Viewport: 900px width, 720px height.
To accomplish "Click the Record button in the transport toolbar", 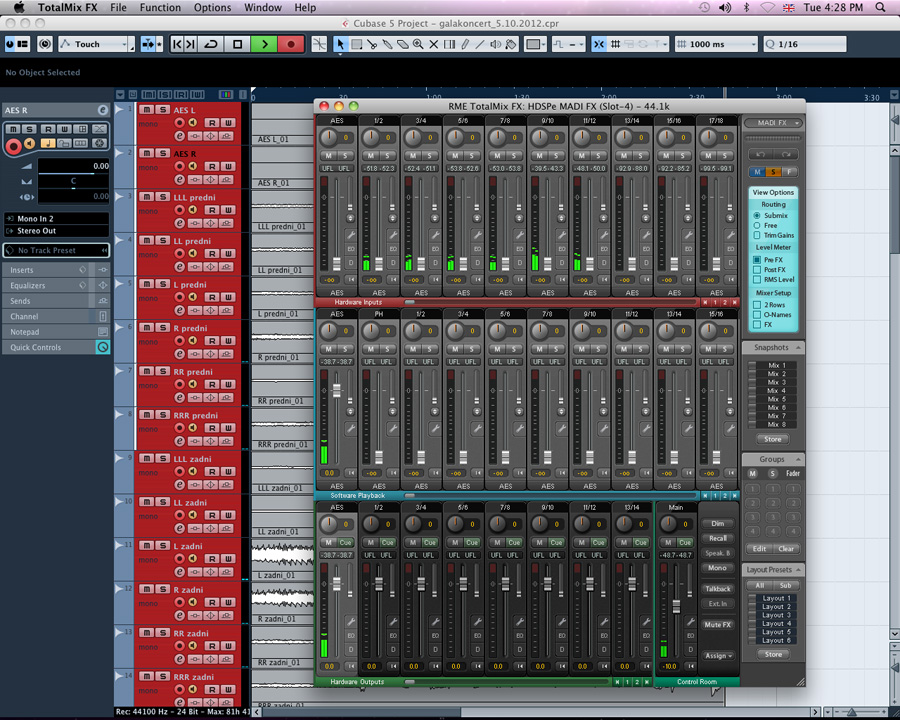I will click(291, 44).
